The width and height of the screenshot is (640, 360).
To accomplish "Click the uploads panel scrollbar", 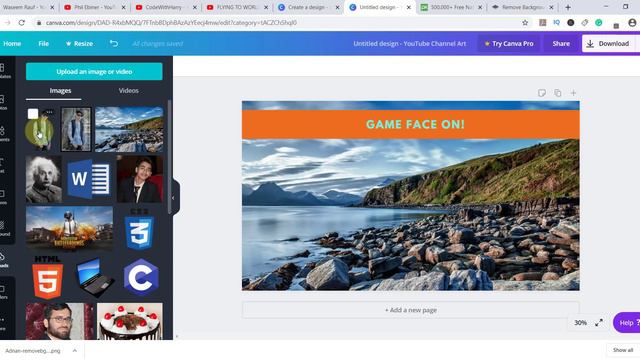I will coord(169,157).
